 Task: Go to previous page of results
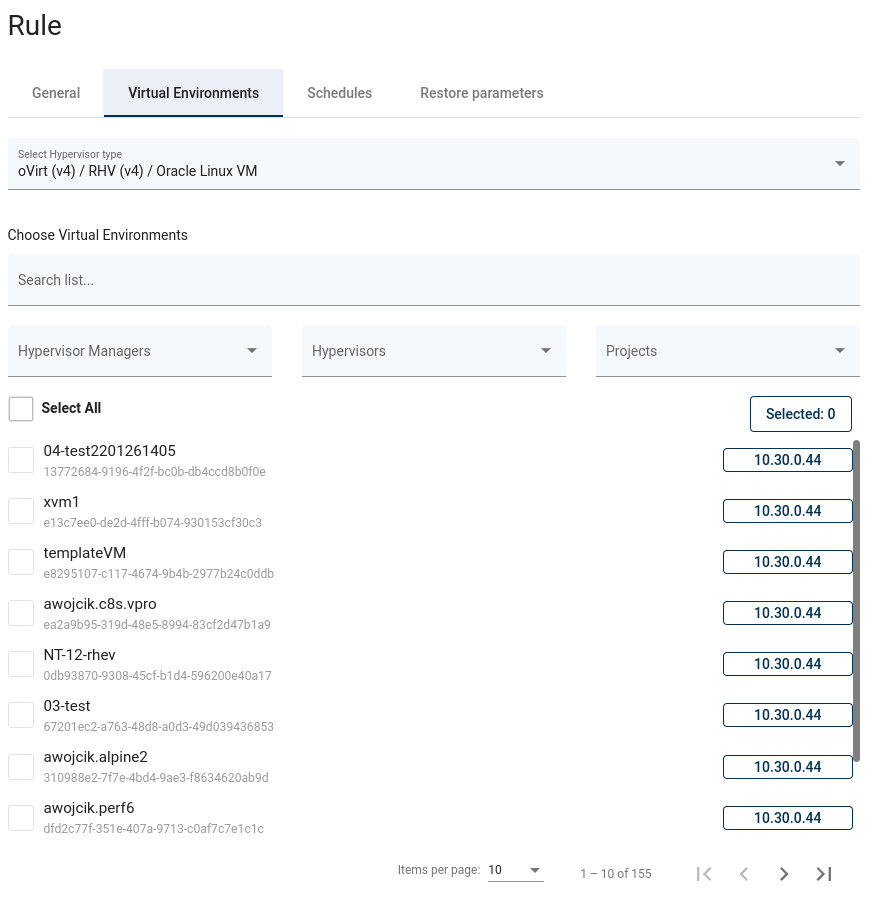point(744,874)
